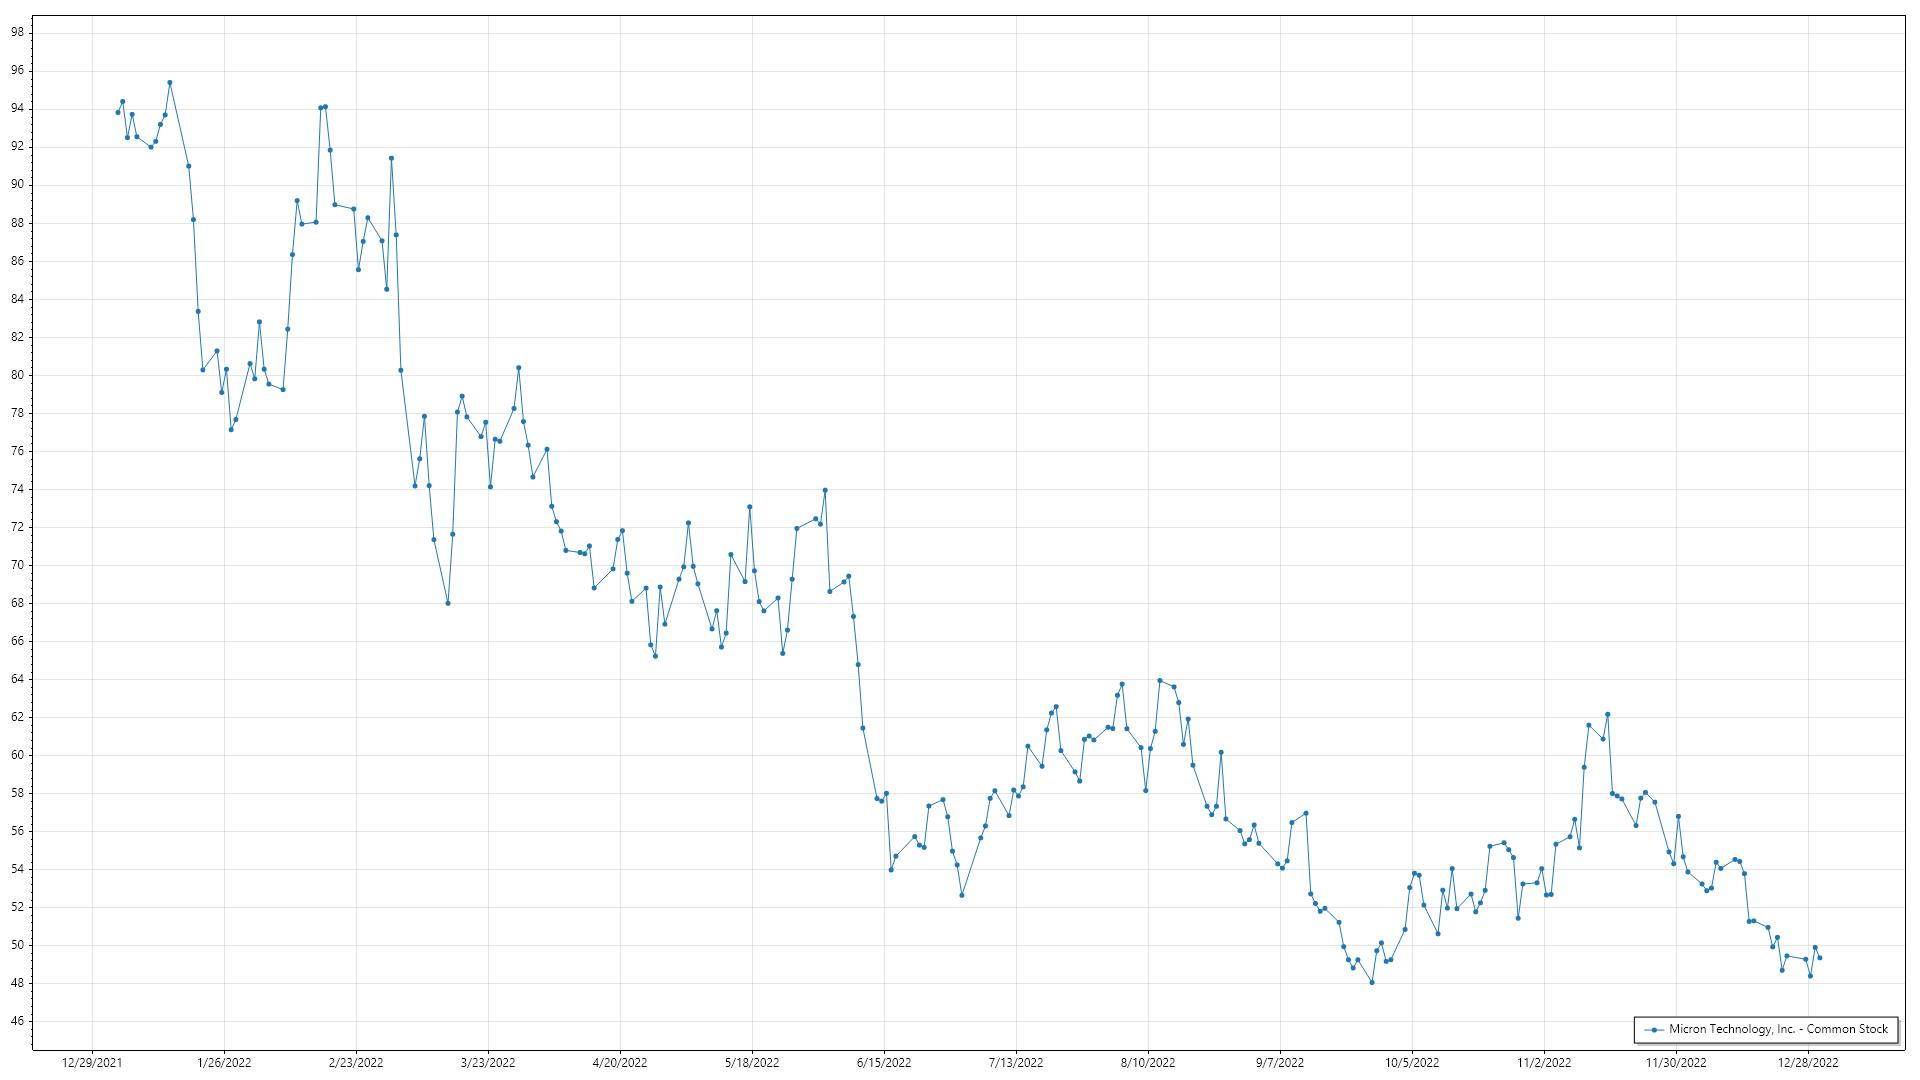Click the 12/28/2022 x-axis date label
This screenshot has height=1080, width=1920.
1808,1063
